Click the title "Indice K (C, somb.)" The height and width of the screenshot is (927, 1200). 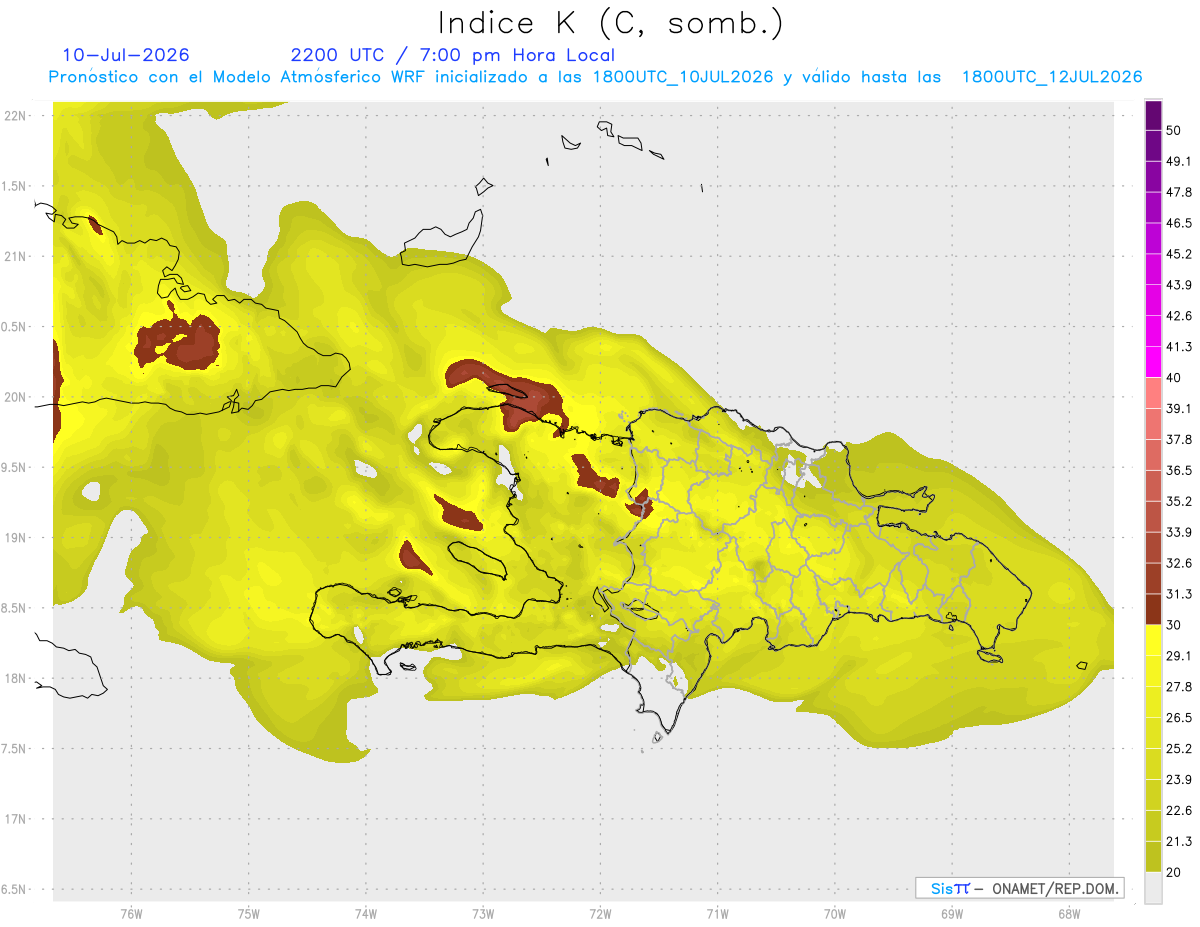610,23
